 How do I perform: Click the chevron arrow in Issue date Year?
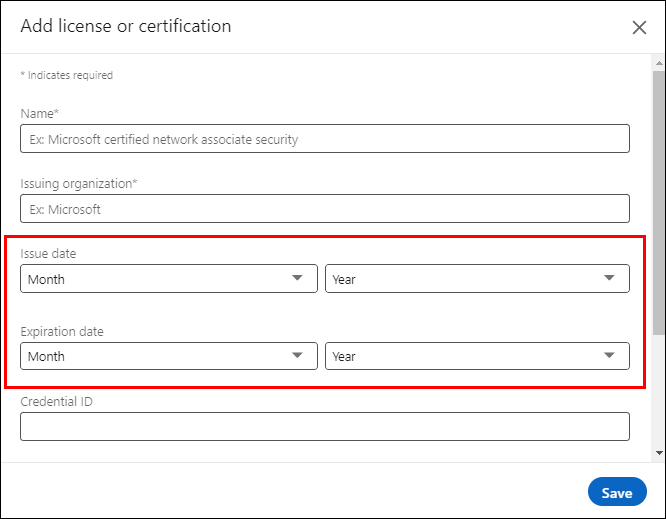(x=609, y=278)
